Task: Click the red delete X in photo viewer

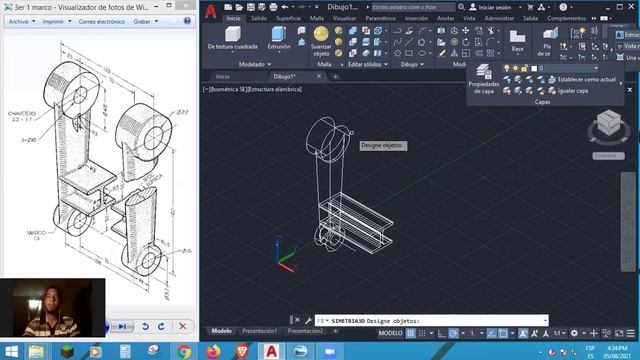Action: click(x=182, y=326)
